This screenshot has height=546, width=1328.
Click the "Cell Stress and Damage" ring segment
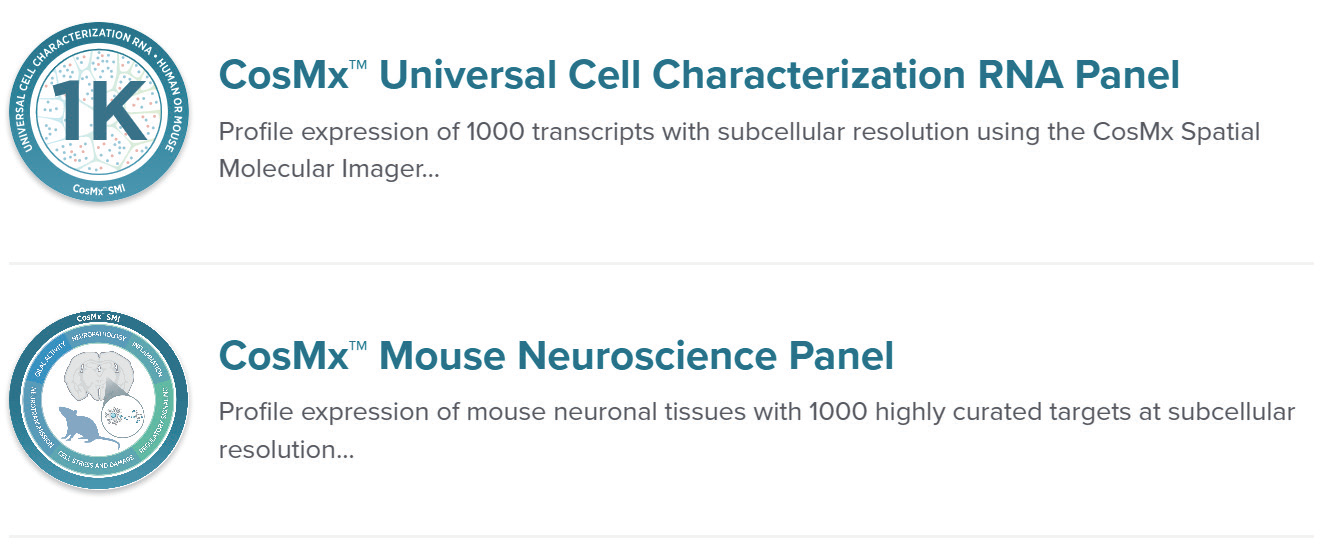tap(96, 462)
